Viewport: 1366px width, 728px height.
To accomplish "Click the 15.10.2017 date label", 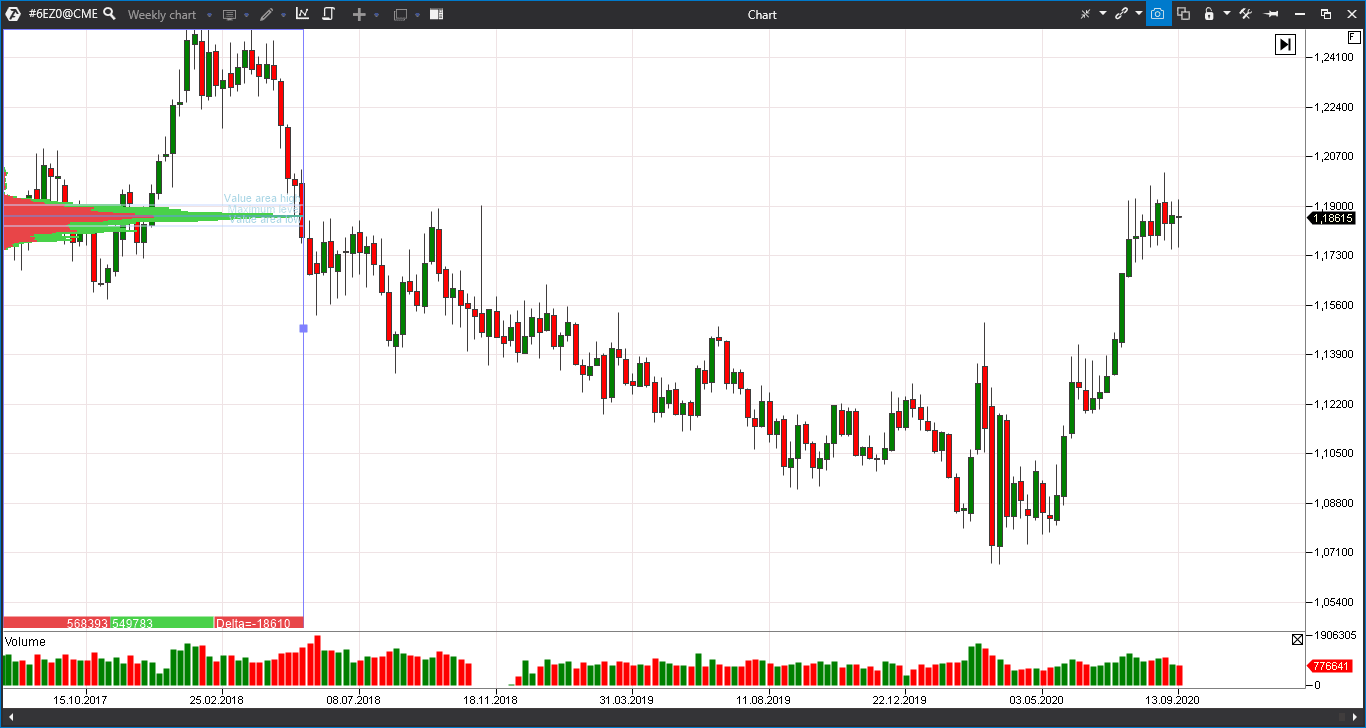I will tap(79, 700).
